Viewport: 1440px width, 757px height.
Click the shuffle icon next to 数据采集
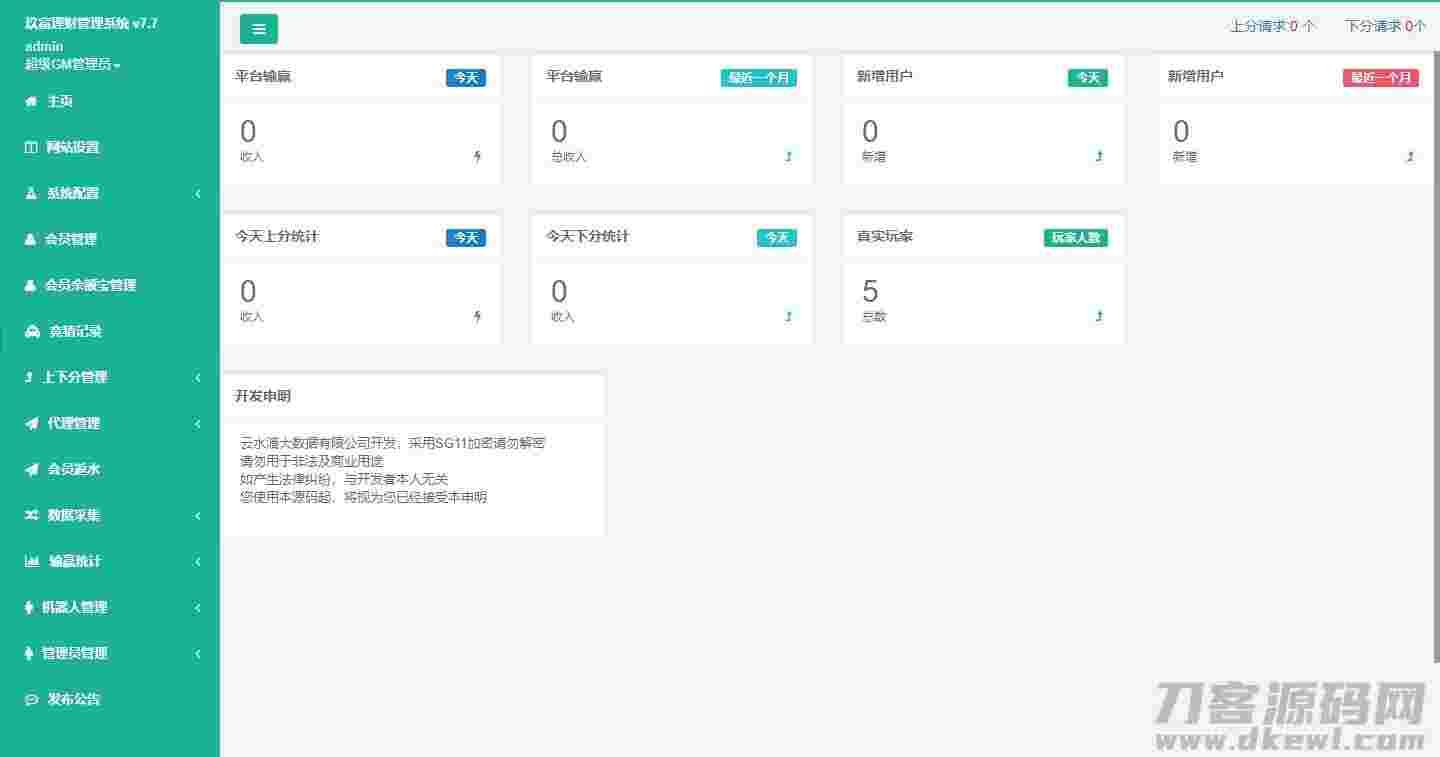tap(31, 515)
